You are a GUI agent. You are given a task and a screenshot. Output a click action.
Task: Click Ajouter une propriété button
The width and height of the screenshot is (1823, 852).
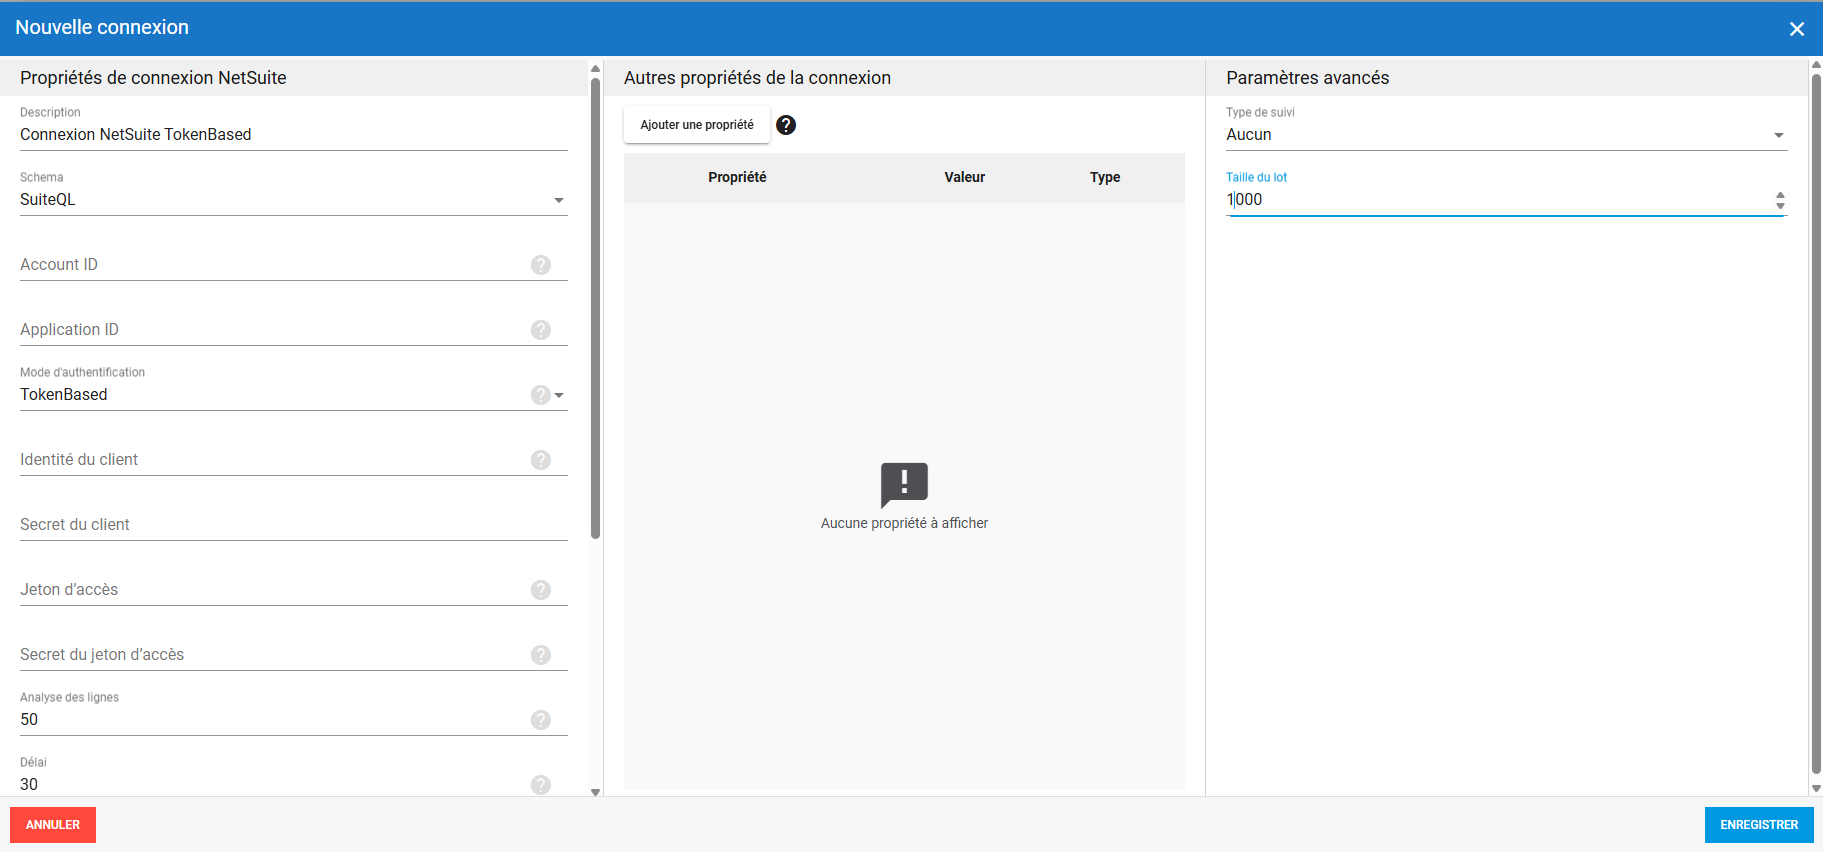point(697,125)
